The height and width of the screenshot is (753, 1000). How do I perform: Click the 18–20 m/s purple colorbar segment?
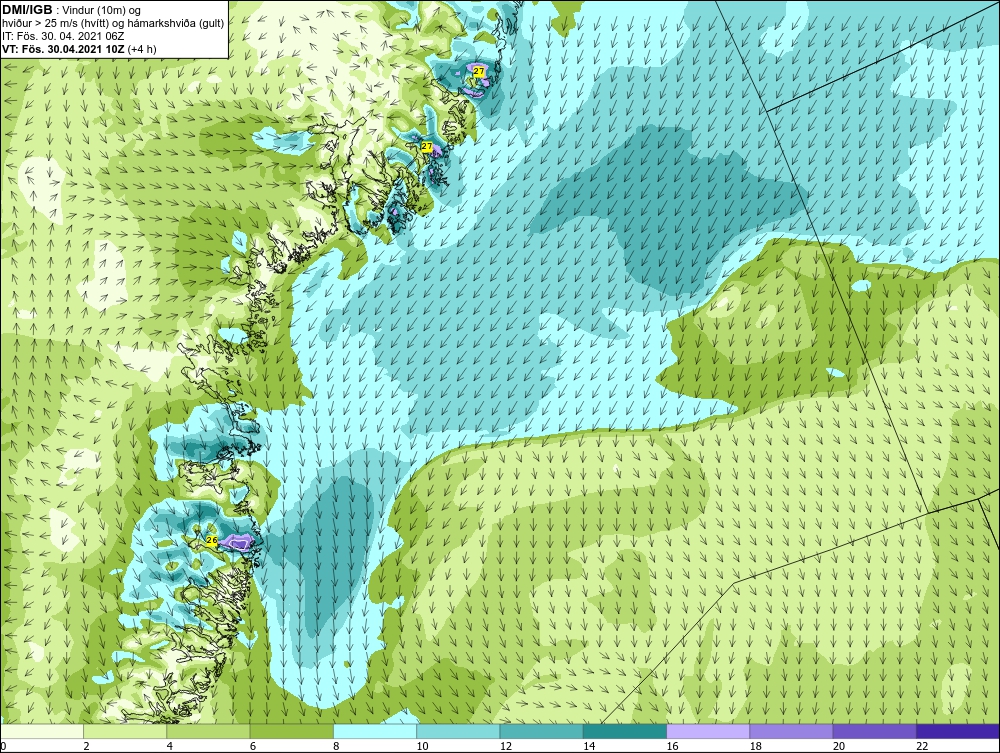coord(791,731)
